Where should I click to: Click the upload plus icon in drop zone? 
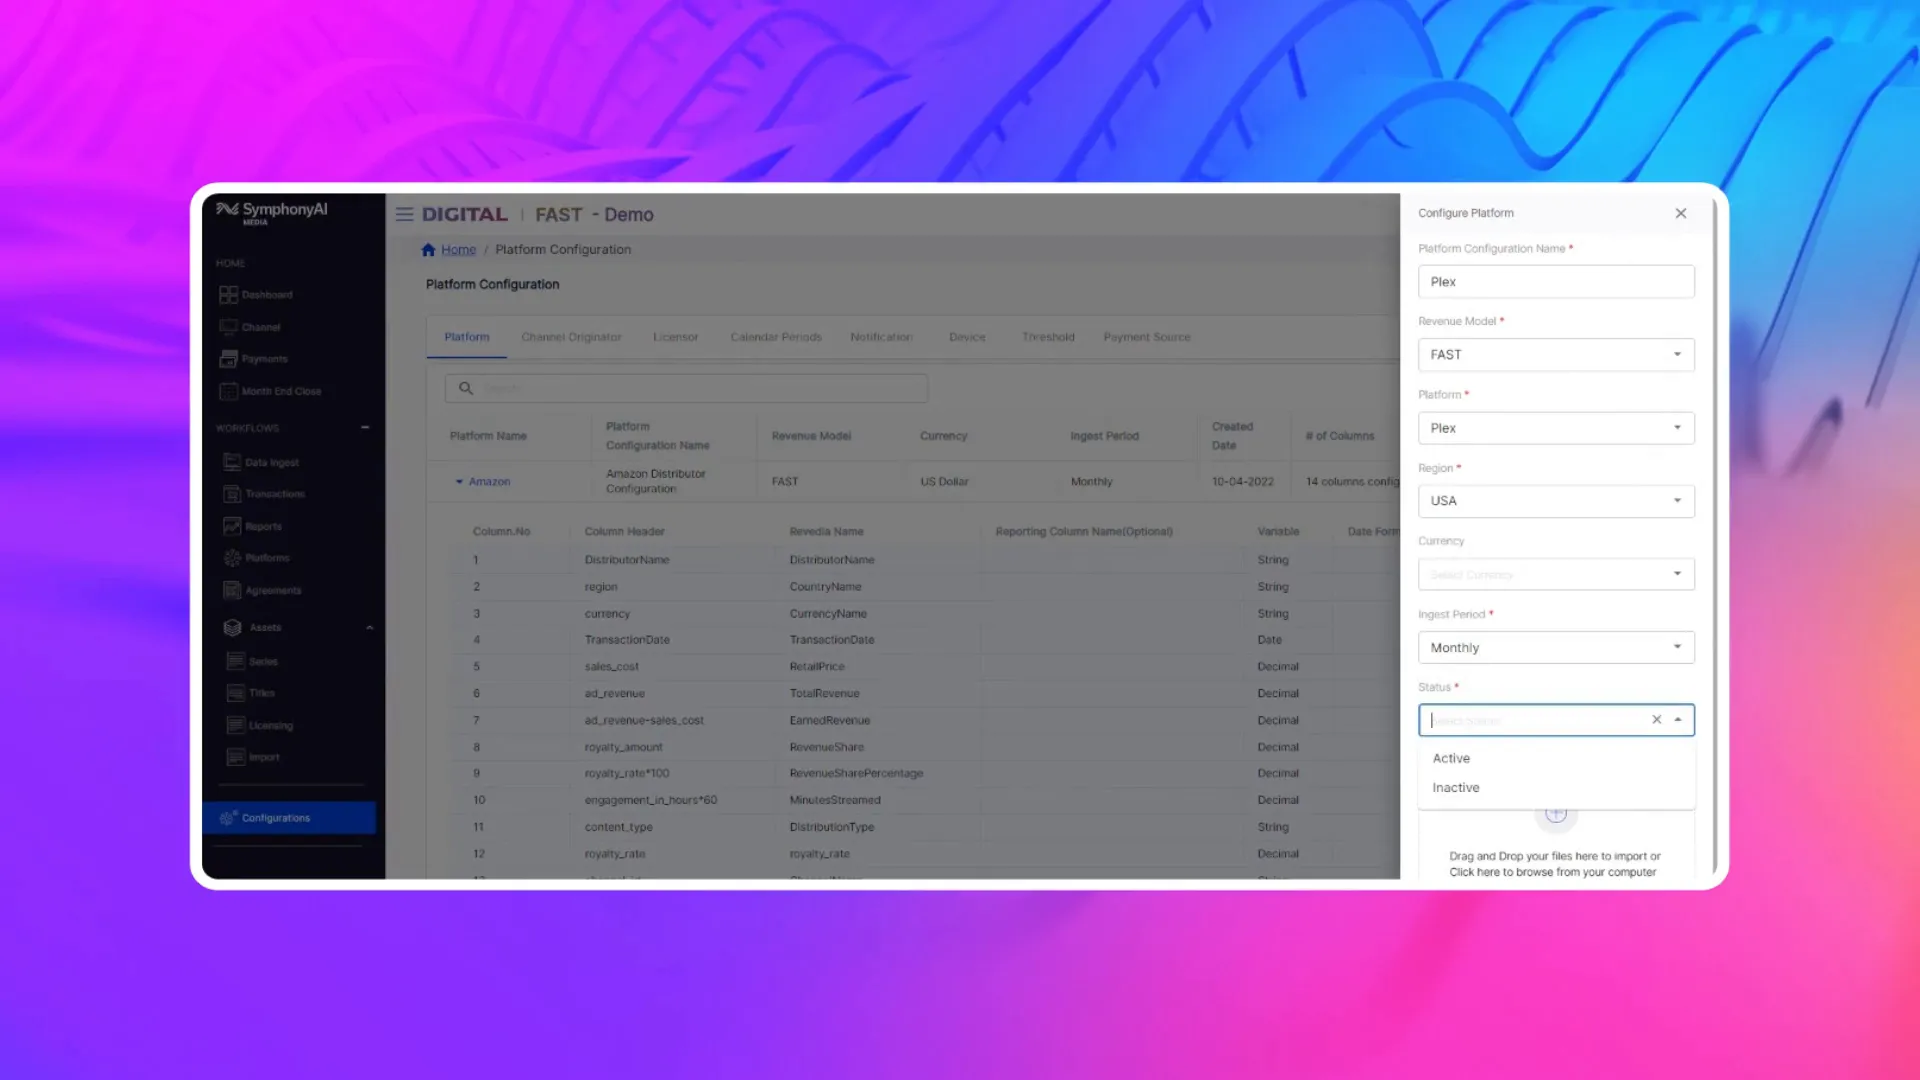click(x=1556, y=814)
